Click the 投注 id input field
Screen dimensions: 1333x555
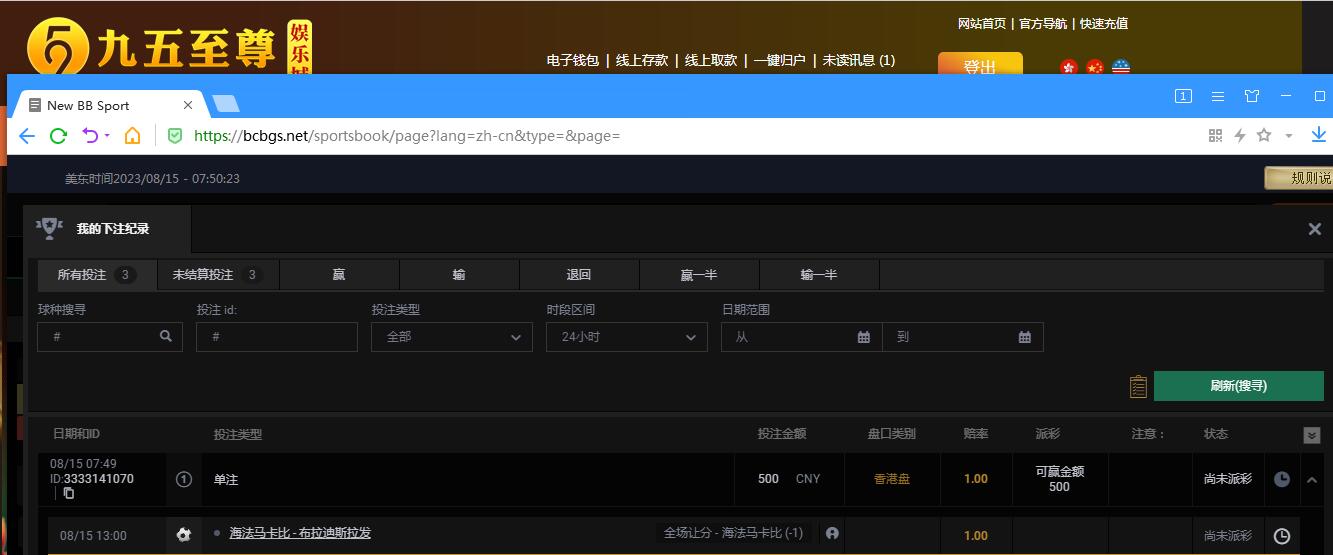click(x=277, y=337)
